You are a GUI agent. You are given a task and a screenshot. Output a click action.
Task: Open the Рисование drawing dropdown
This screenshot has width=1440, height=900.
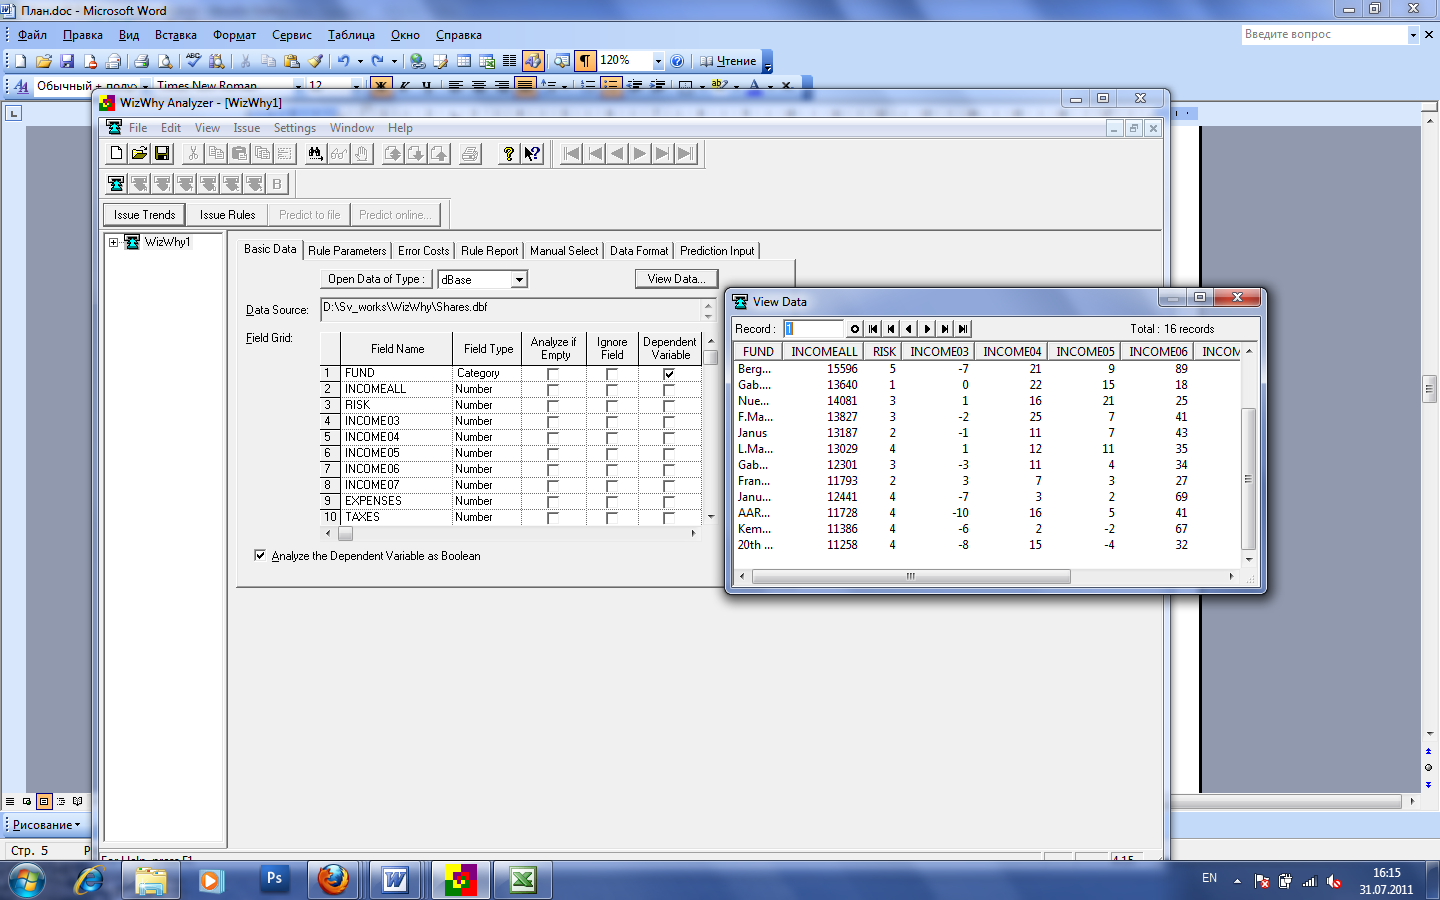[x=46, y=825]
